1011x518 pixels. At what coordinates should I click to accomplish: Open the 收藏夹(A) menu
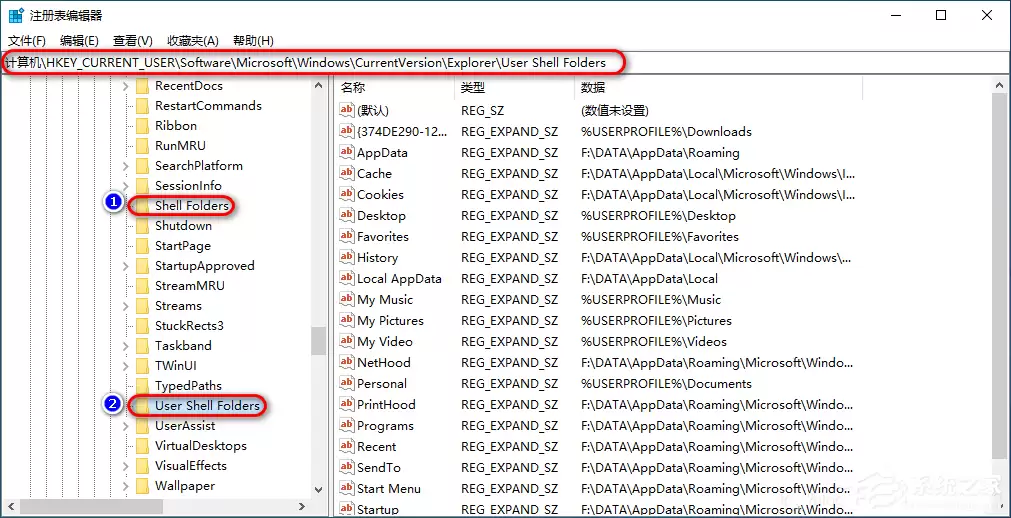point(192,41)
